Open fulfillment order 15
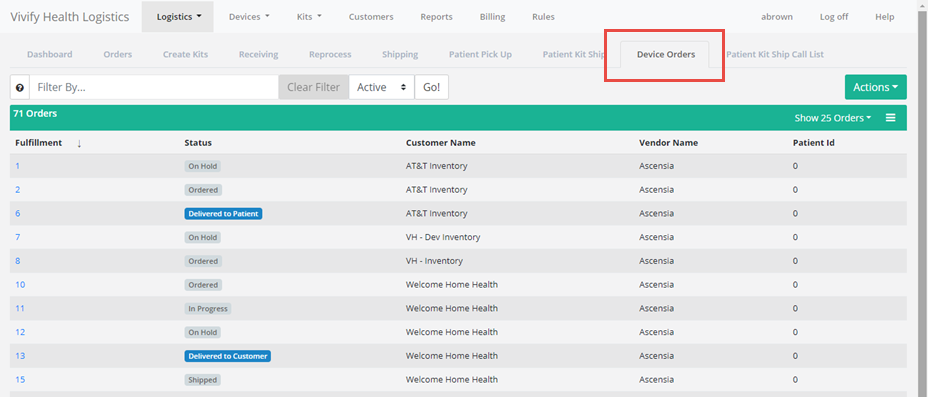928x397 pixels. (20, 379)
